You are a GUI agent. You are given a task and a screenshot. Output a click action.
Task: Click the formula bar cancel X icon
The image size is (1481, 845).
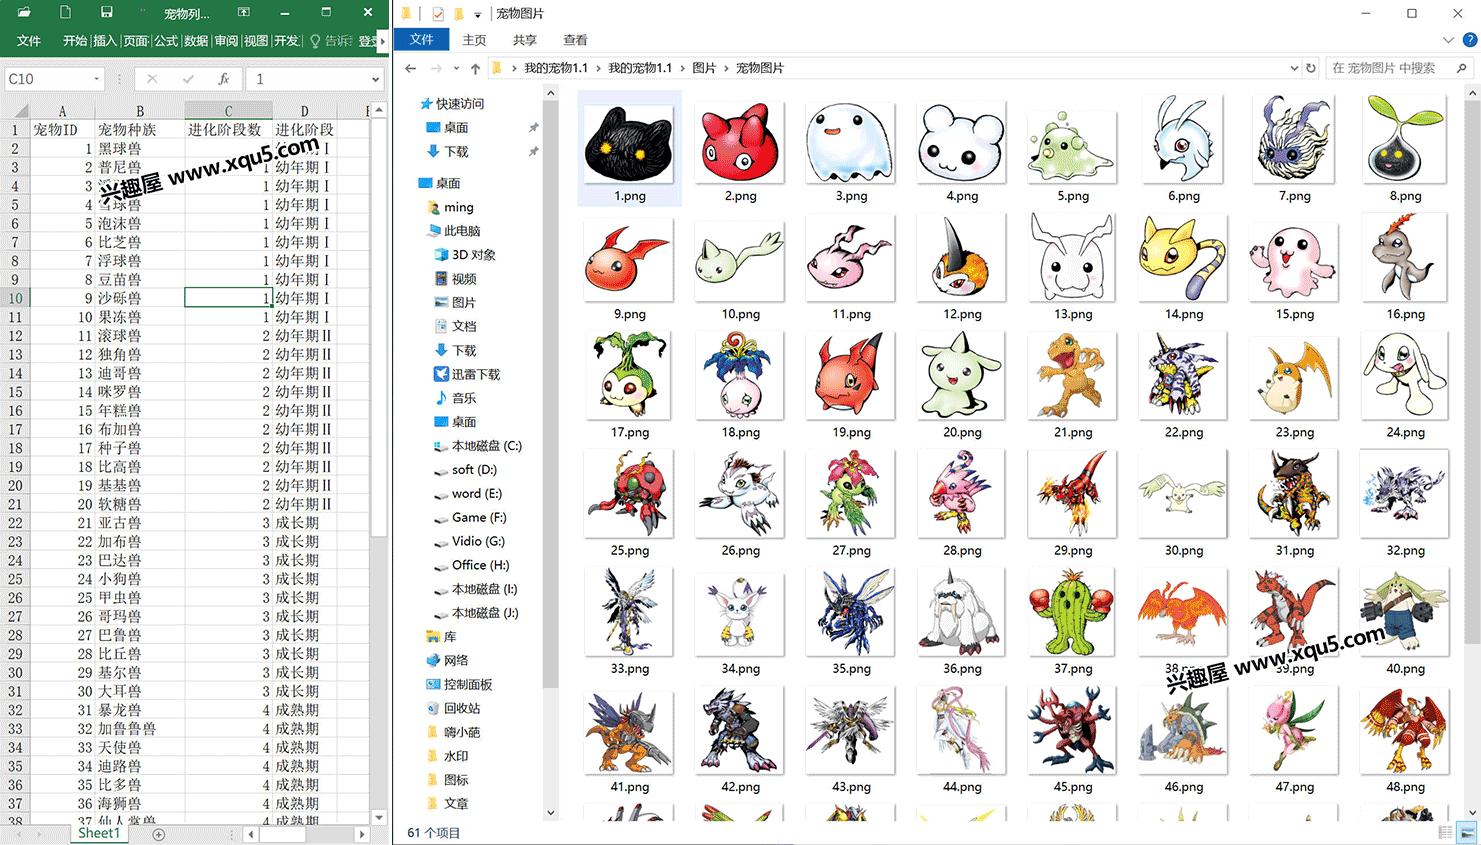point(152,79)
